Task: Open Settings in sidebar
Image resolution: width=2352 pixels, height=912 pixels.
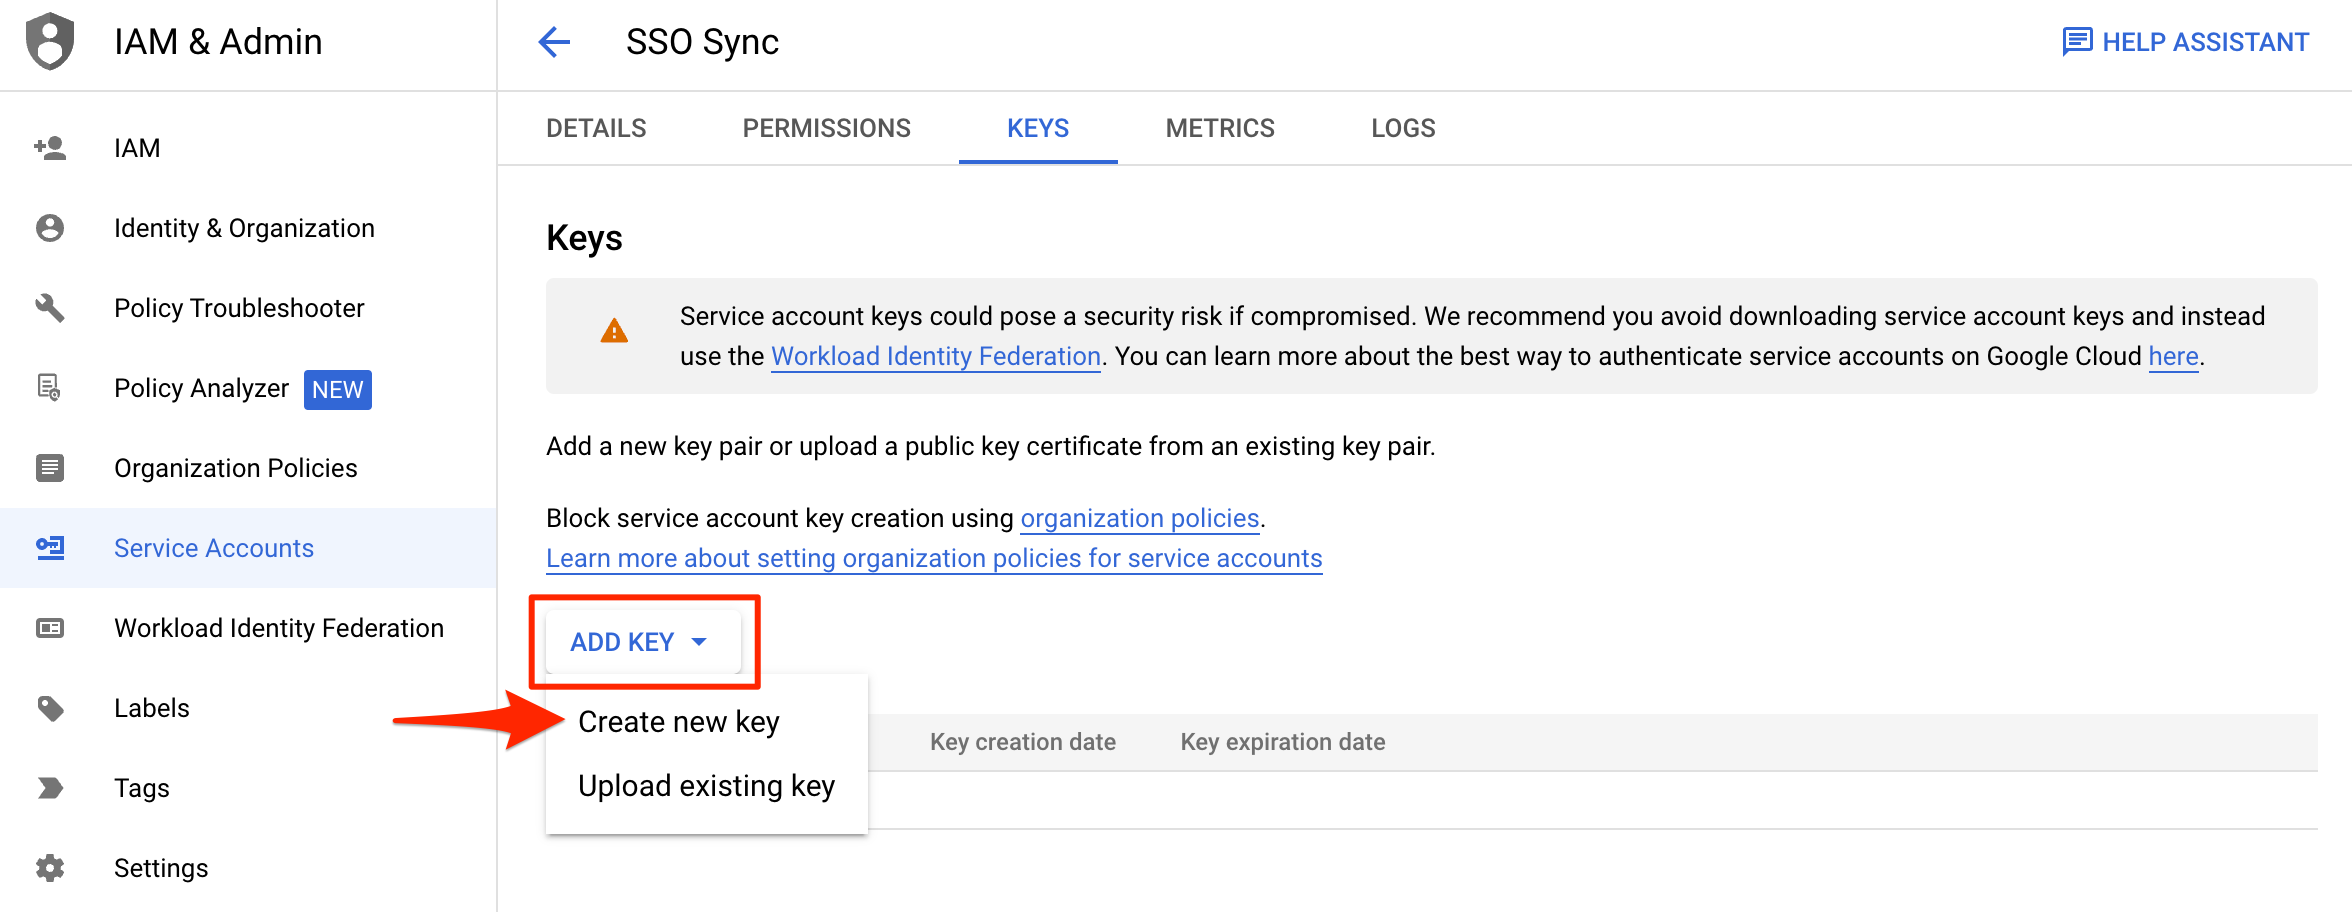Action: (x=248, y=868)
